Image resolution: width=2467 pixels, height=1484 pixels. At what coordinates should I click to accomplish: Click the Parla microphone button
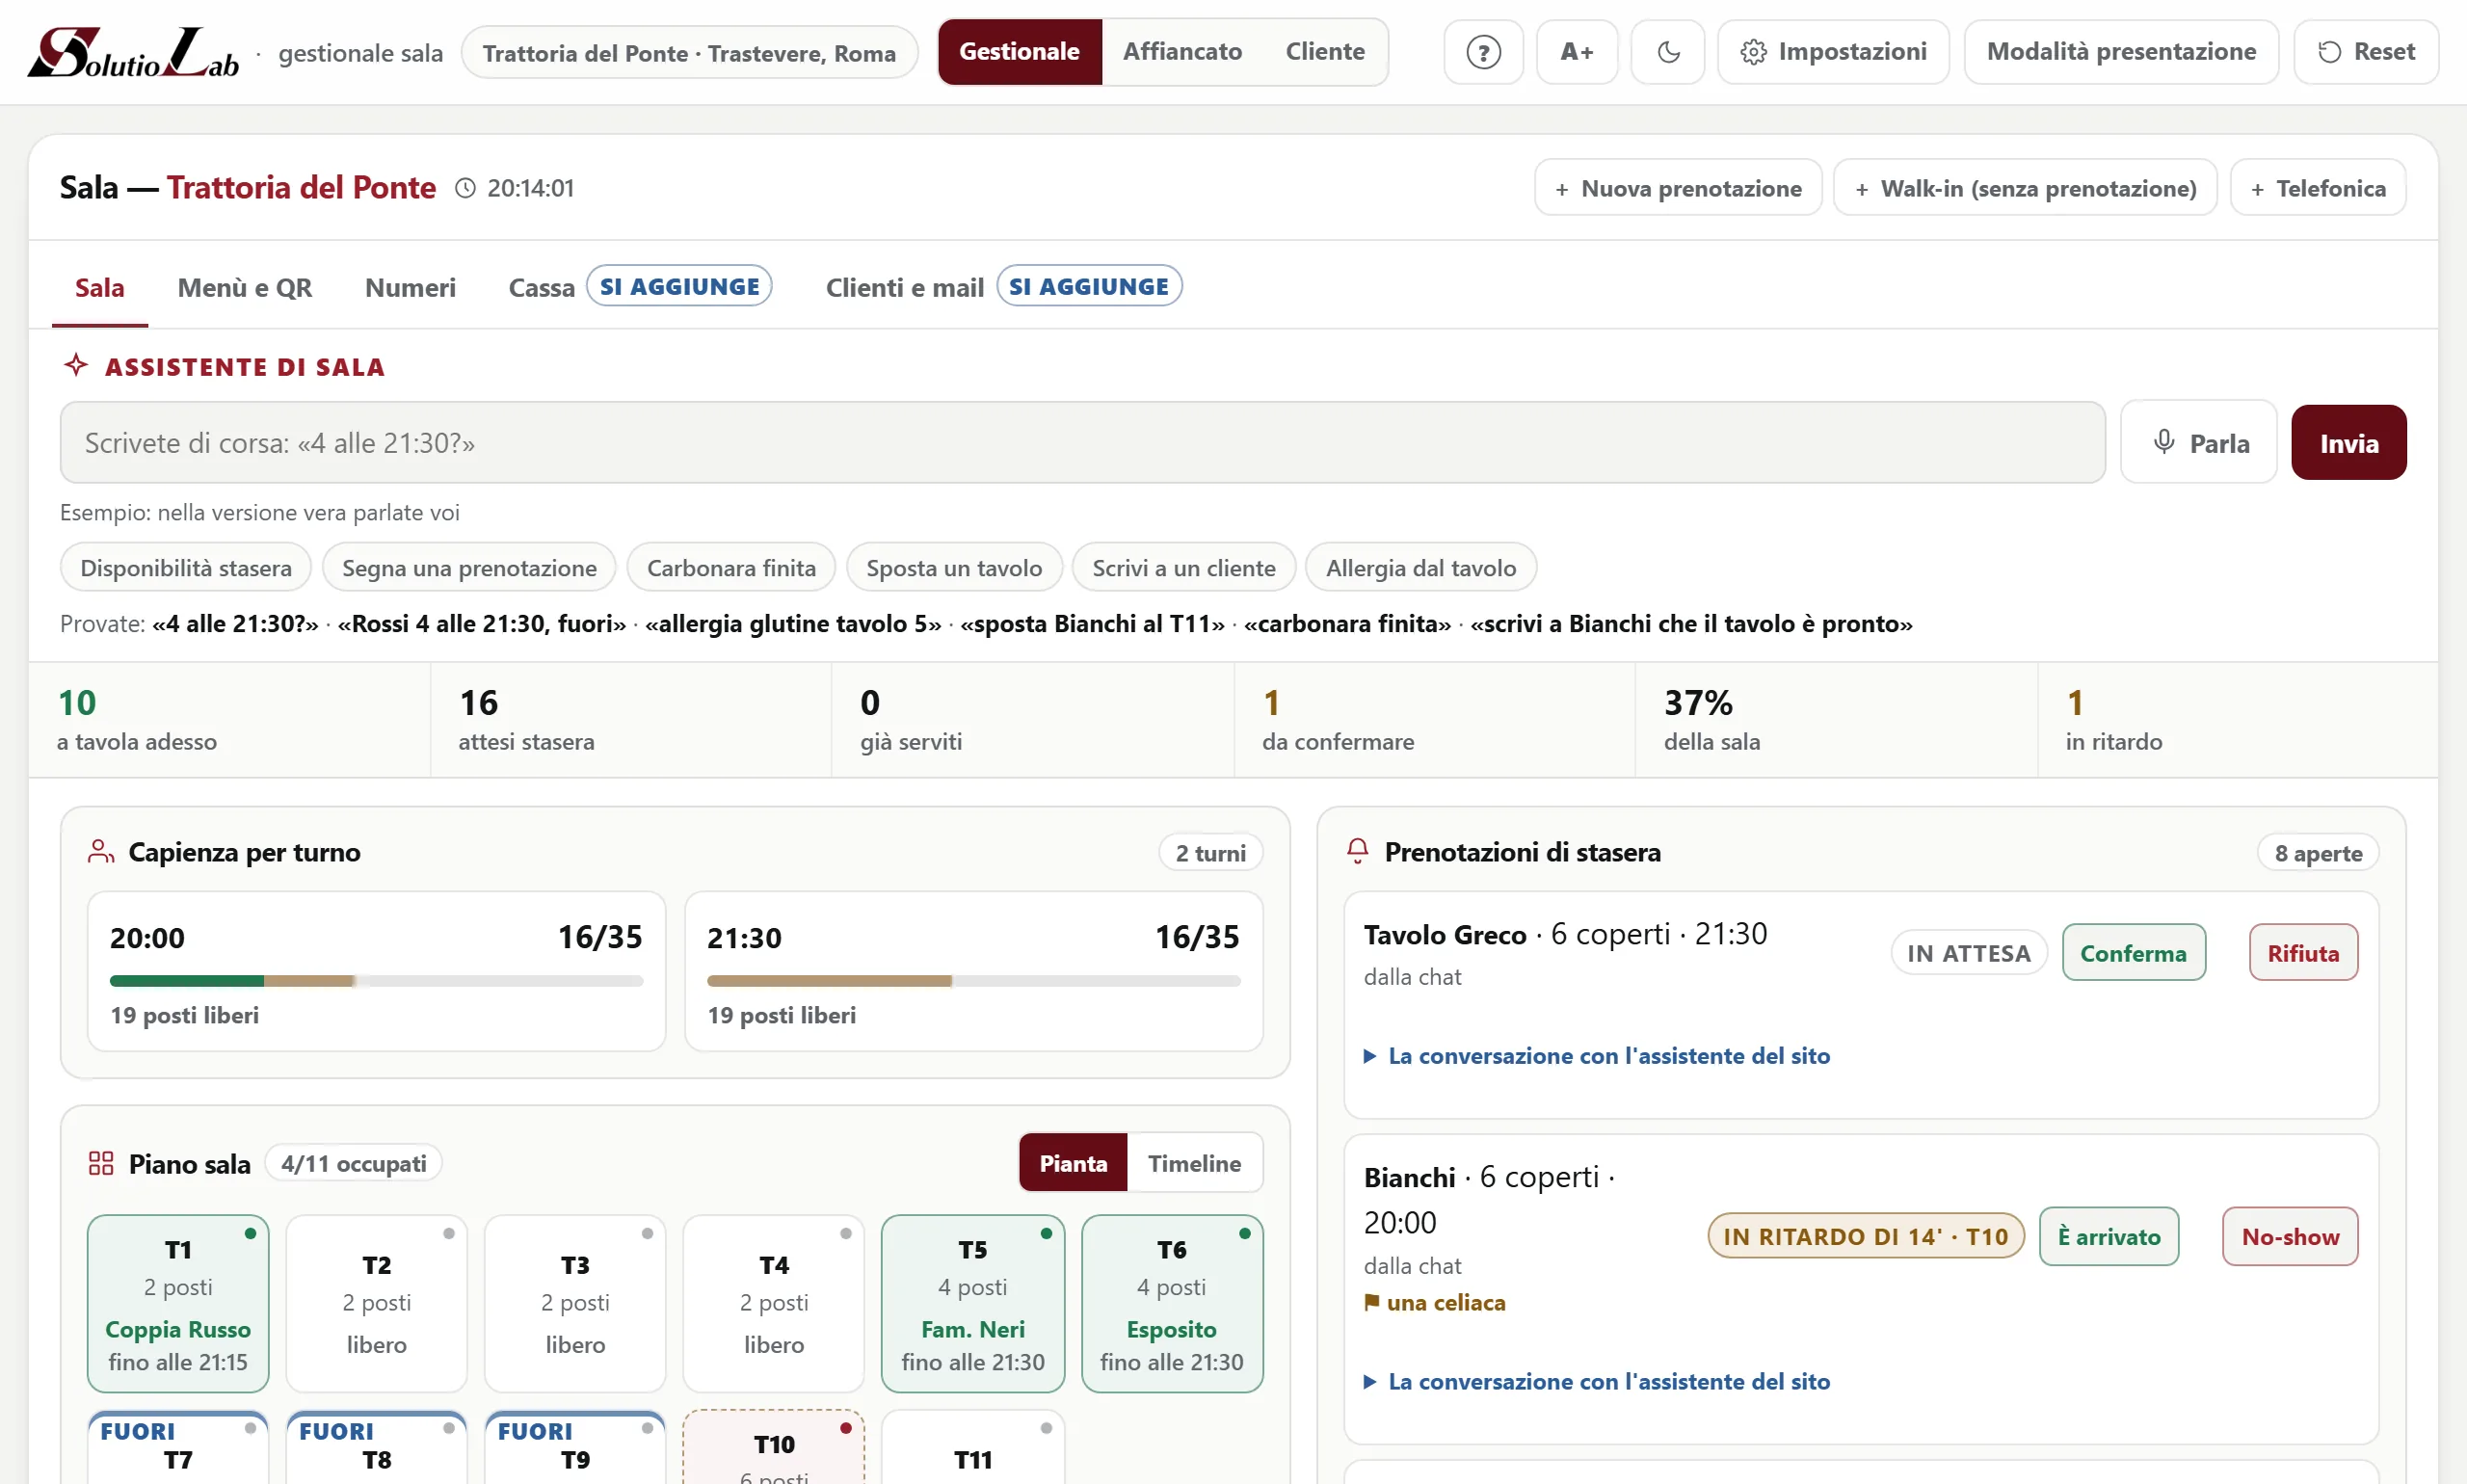click(x=2199, y=442)
